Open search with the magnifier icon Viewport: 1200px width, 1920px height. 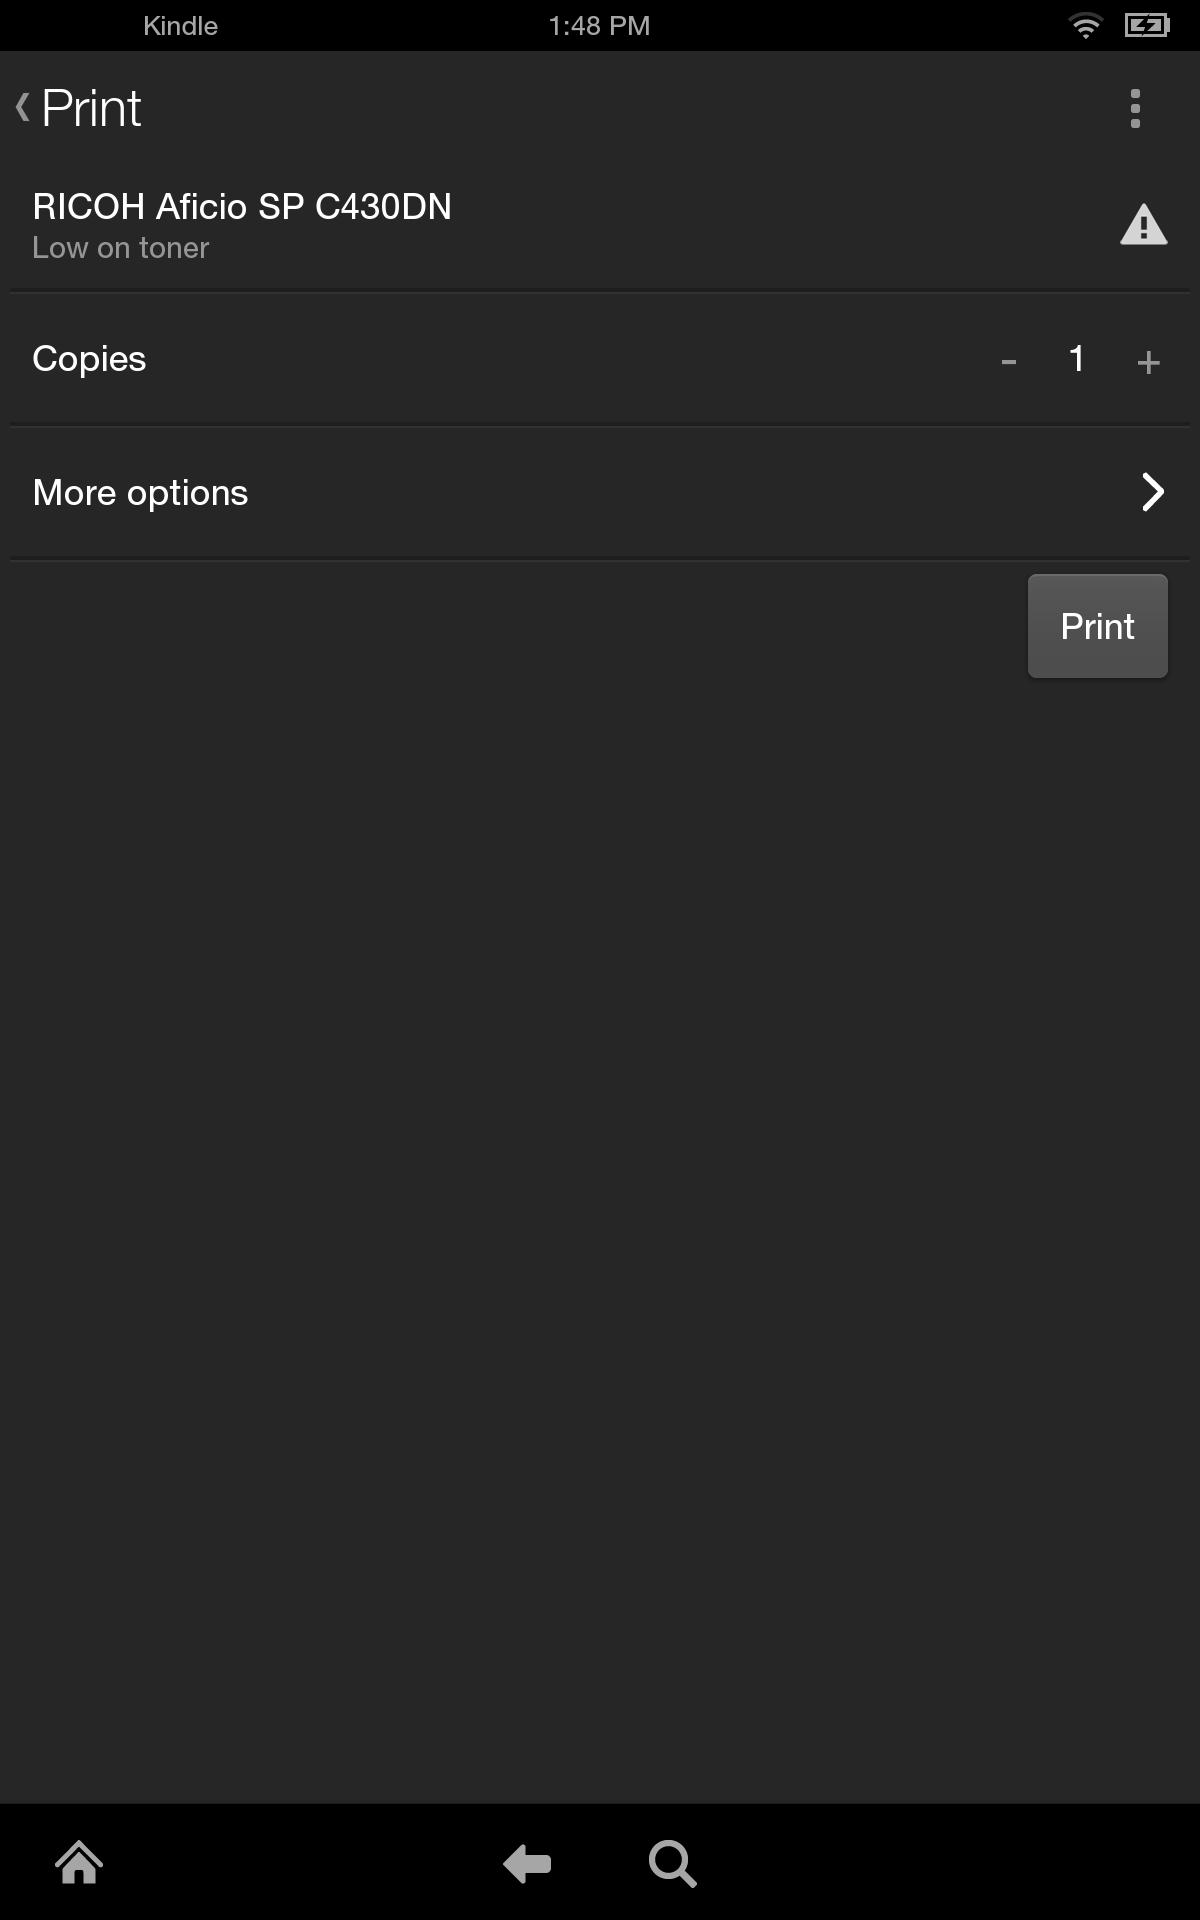[672, 1863]
